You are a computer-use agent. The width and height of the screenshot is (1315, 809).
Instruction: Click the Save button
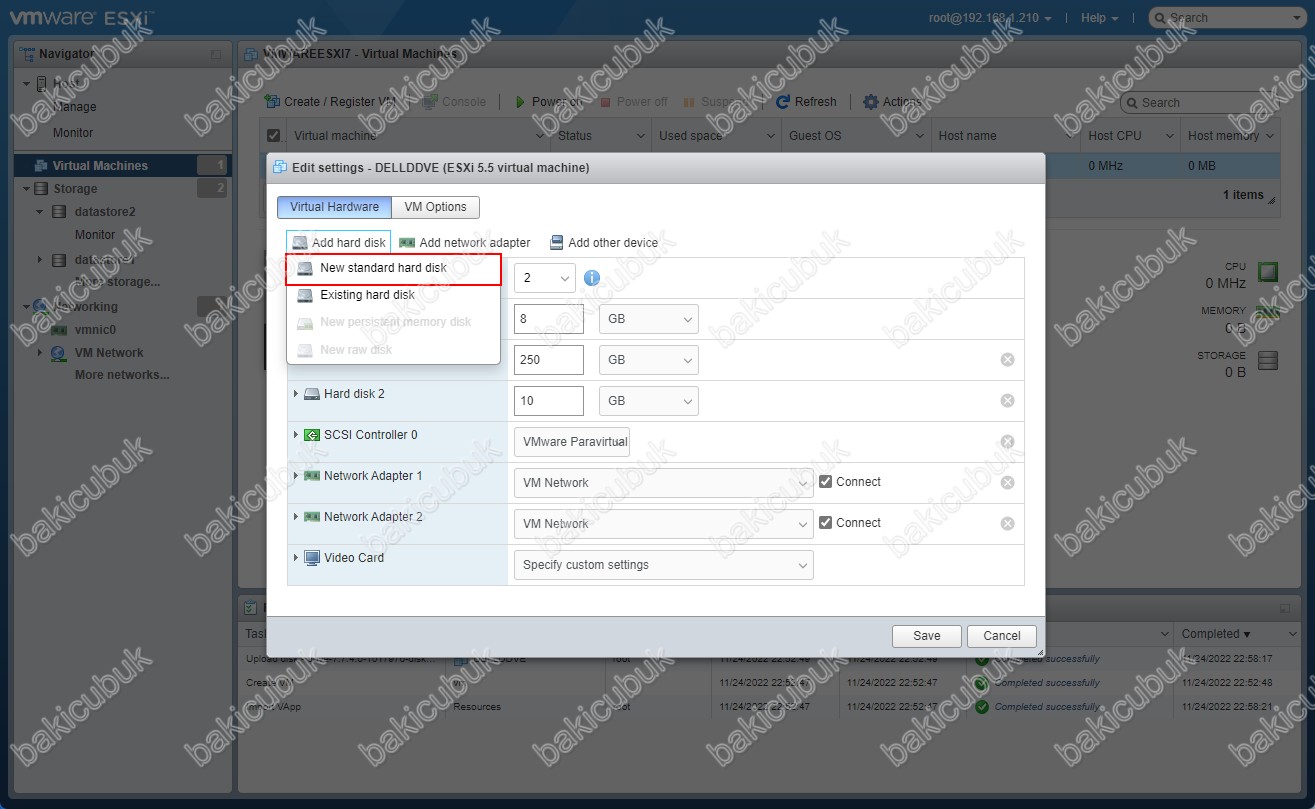[x=927, y=636]
